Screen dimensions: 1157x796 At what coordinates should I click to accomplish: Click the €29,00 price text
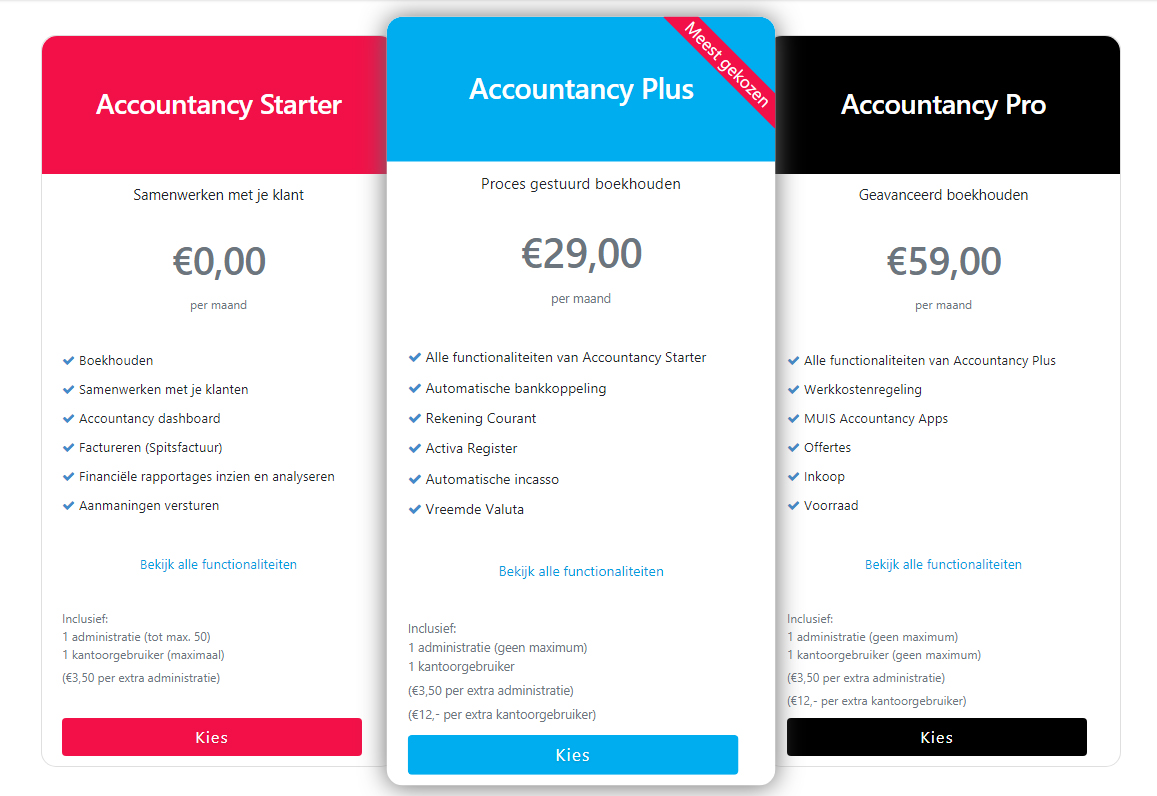tap(581, 254)
